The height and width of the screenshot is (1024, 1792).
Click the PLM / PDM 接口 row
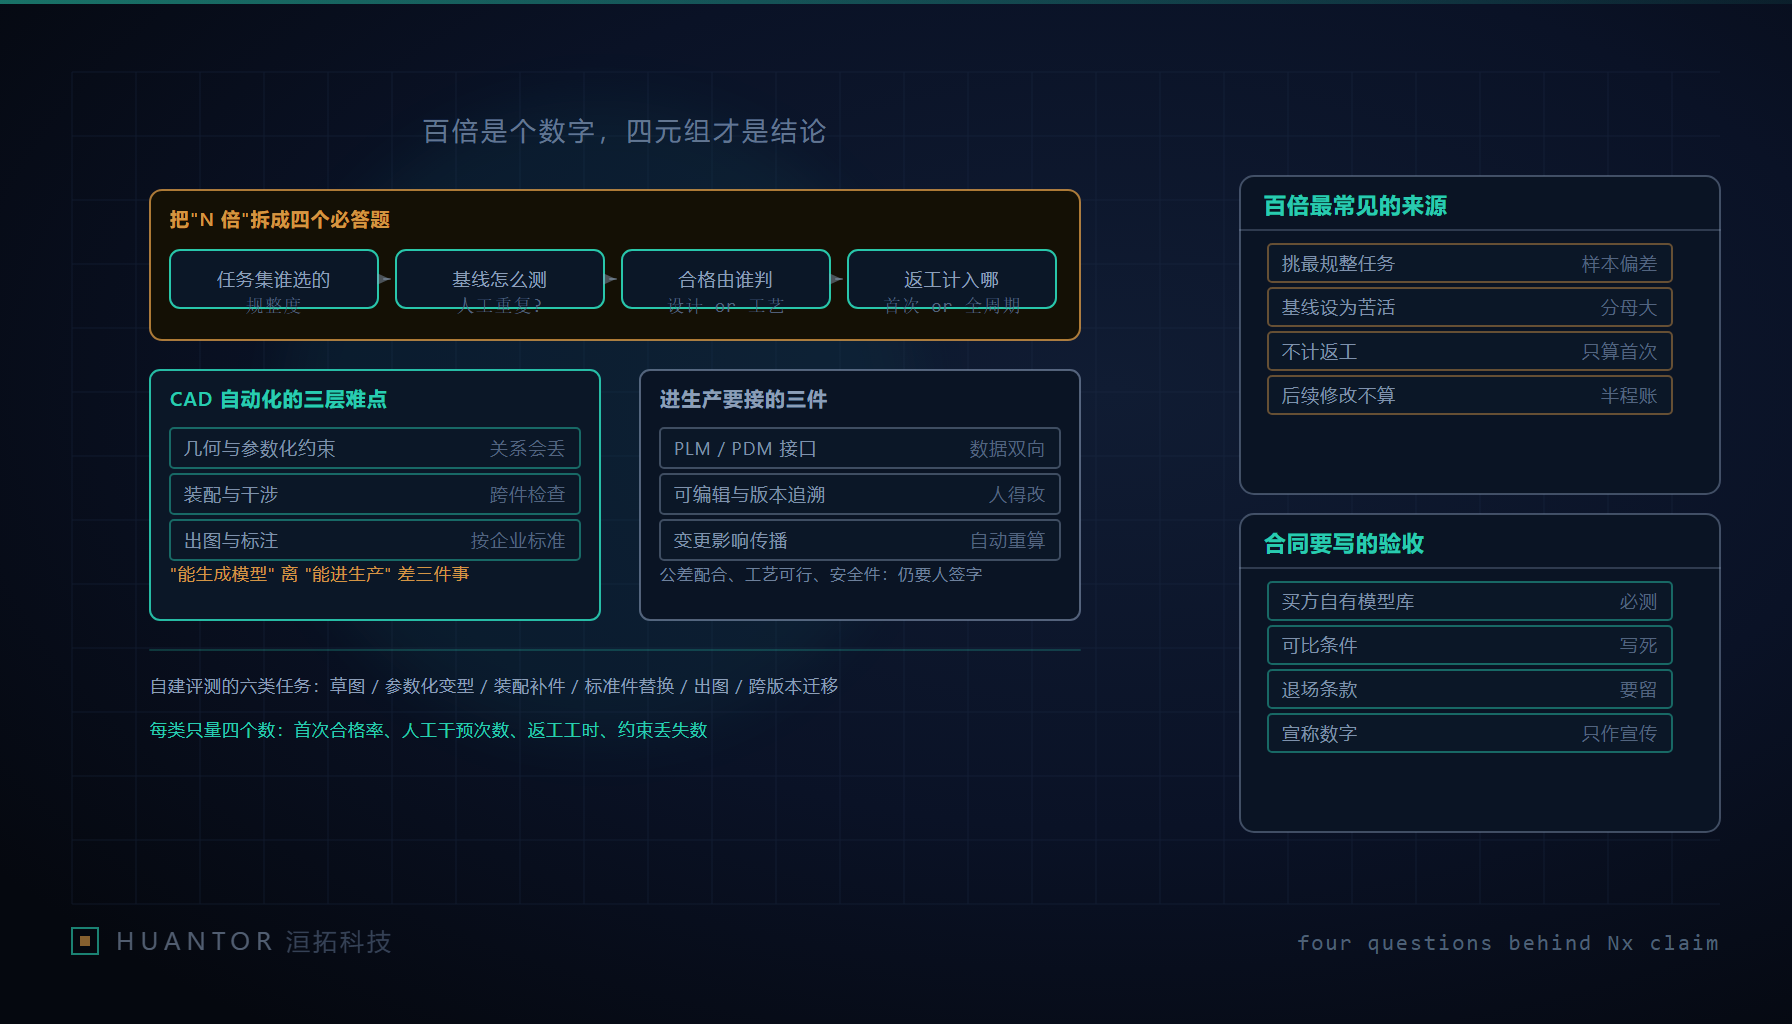pyautogui.click(x=860, y=448)
